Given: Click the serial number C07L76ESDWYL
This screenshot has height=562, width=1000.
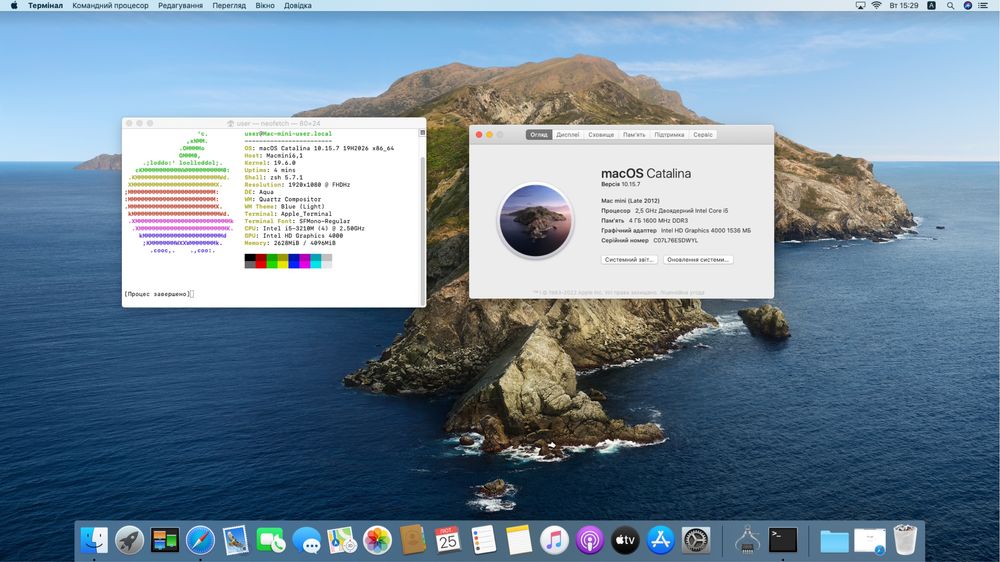Looking at the screenshot, I should click(x=675, y=240).
